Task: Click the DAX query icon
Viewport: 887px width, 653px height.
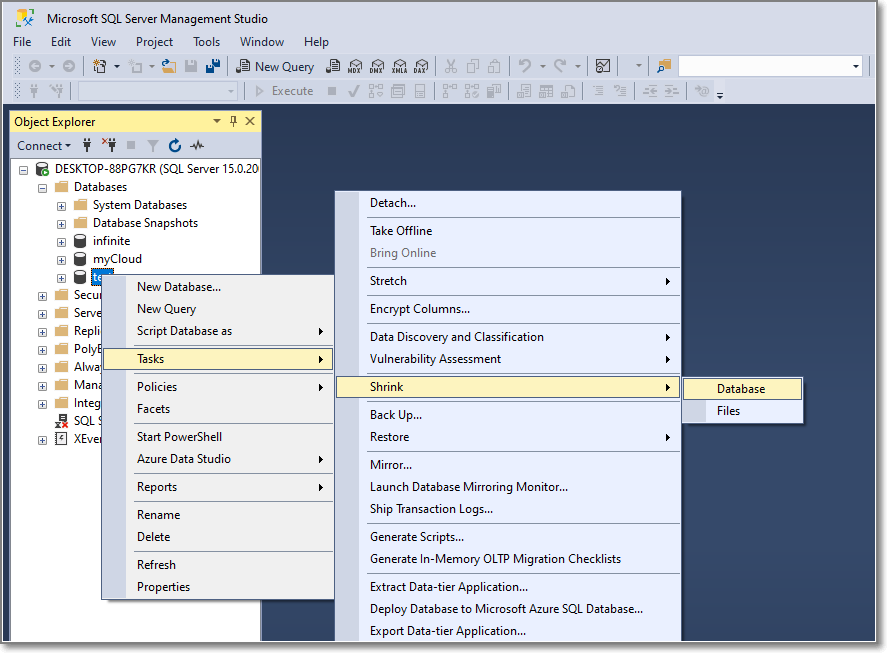Action: [x=421, y=66]
